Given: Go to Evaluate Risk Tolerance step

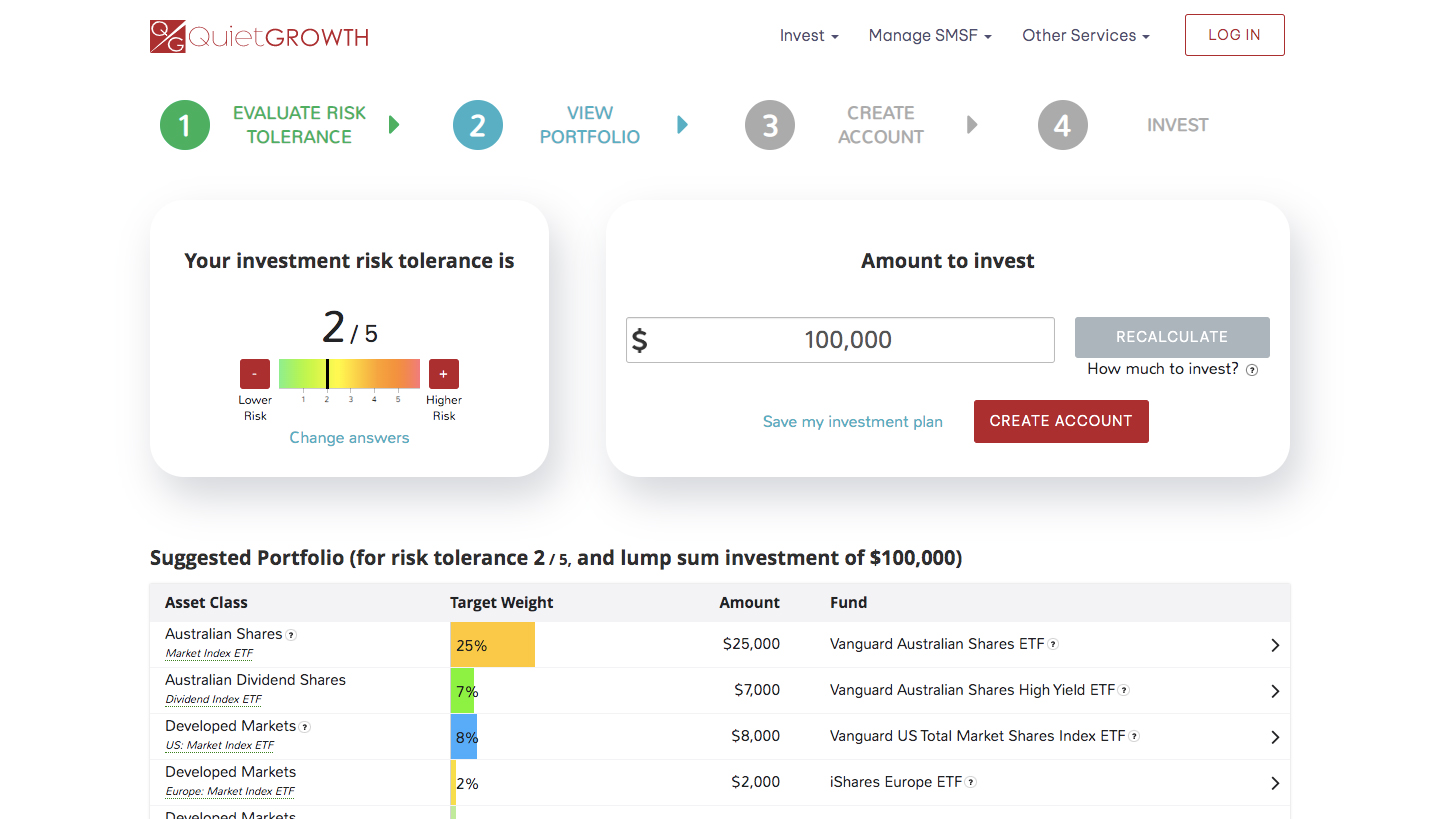Looking at the screenshot, I should click(x=299, y=125).
